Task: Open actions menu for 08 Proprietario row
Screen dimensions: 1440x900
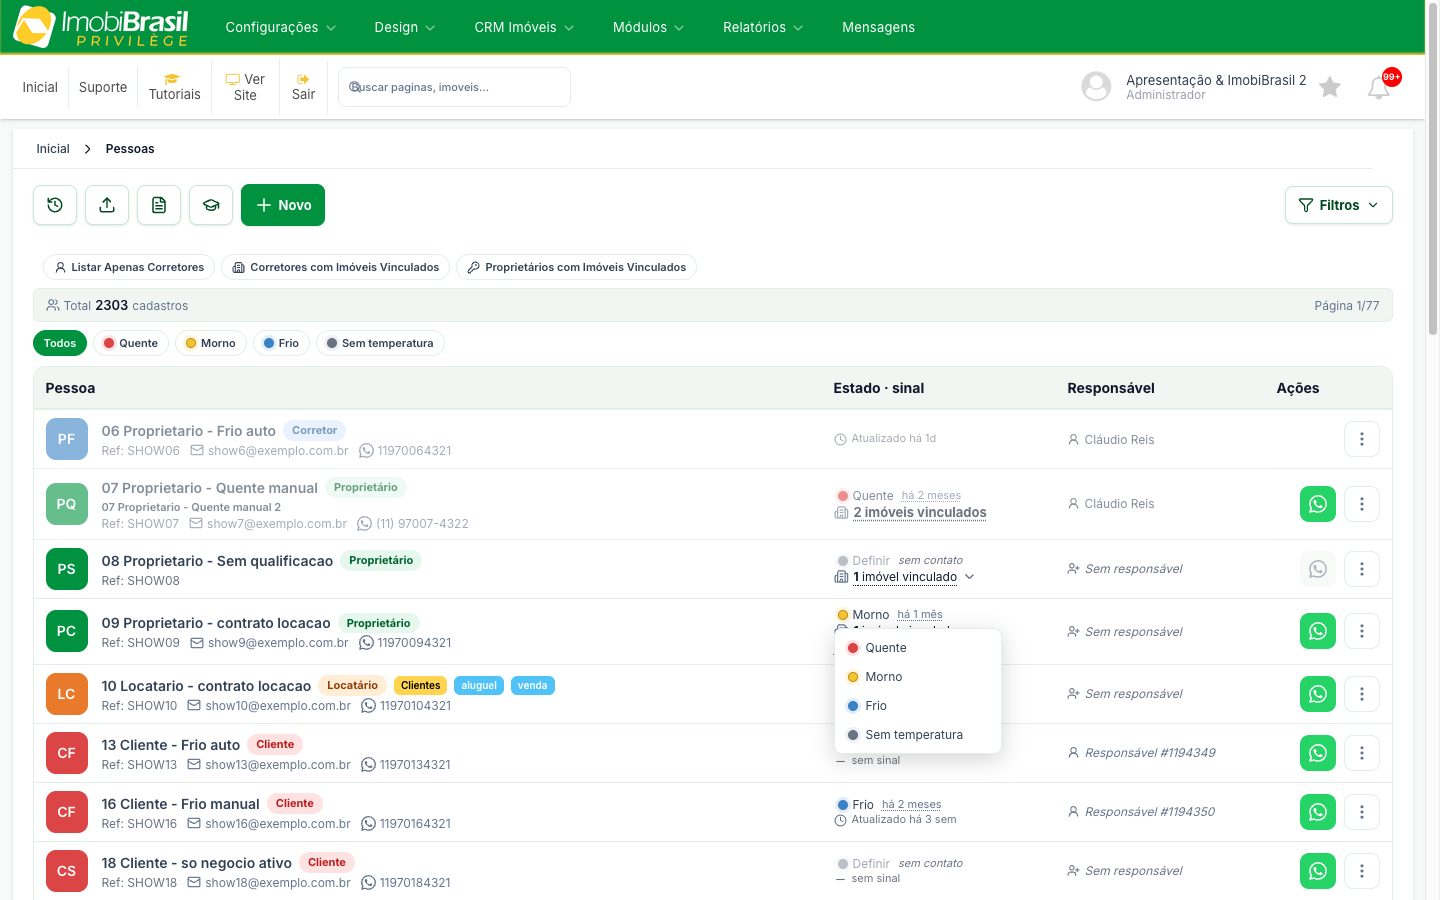Action: [x=1362, y=569]
